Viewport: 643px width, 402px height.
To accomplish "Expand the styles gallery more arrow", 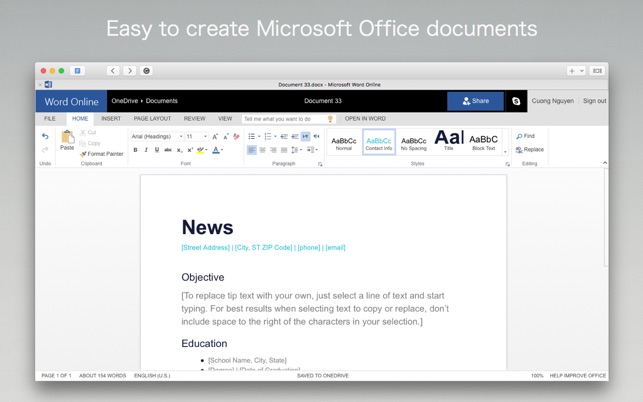I will tap(505, 152).
